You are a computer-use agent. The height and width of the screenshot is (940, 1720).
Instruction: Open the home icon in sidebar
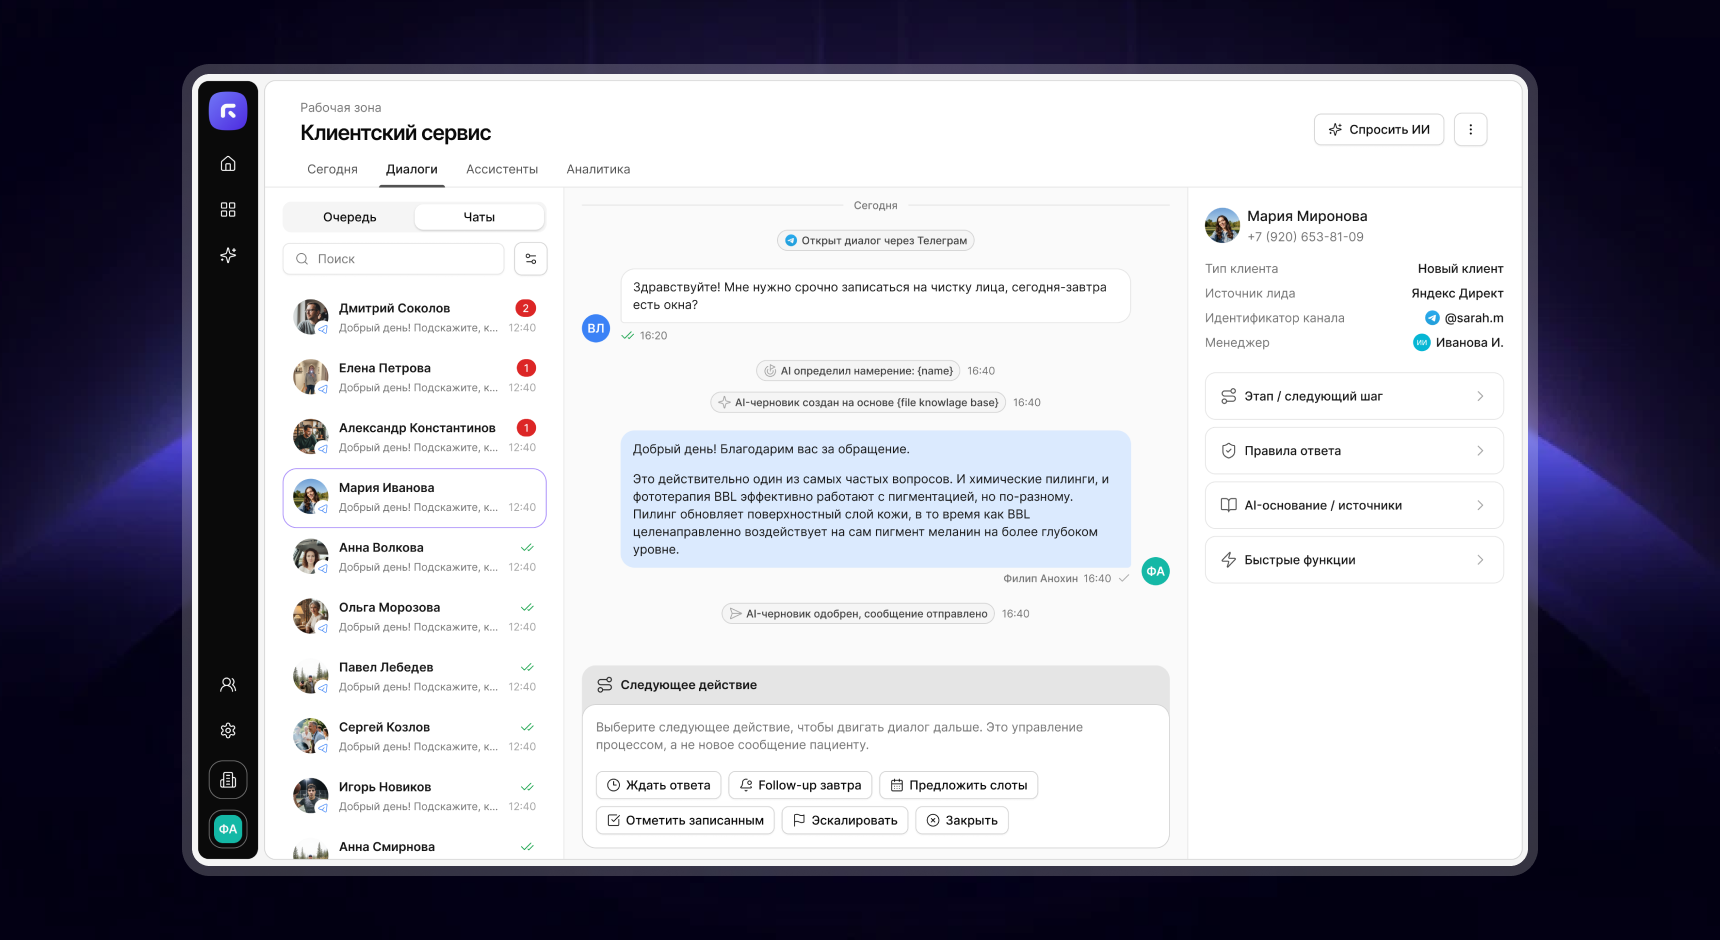pos(228,163)
